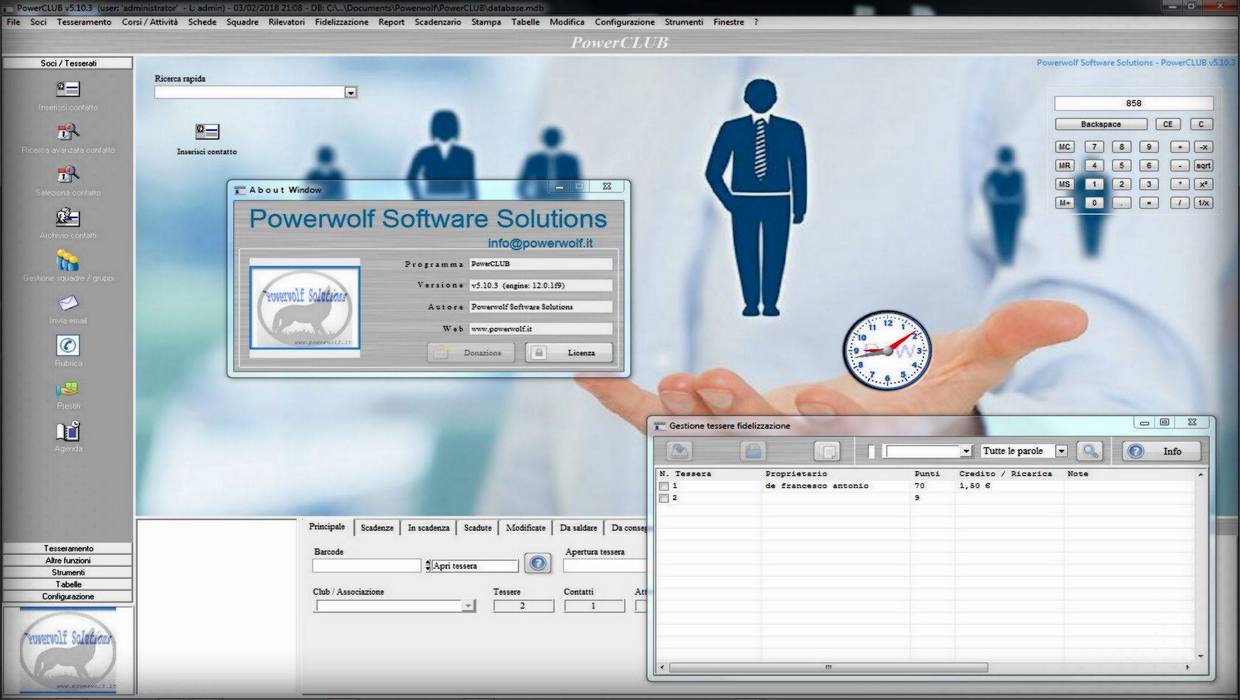1240x700 pixels.
Task: Click the Invia email envelope icon
Action: click(68, 303)
